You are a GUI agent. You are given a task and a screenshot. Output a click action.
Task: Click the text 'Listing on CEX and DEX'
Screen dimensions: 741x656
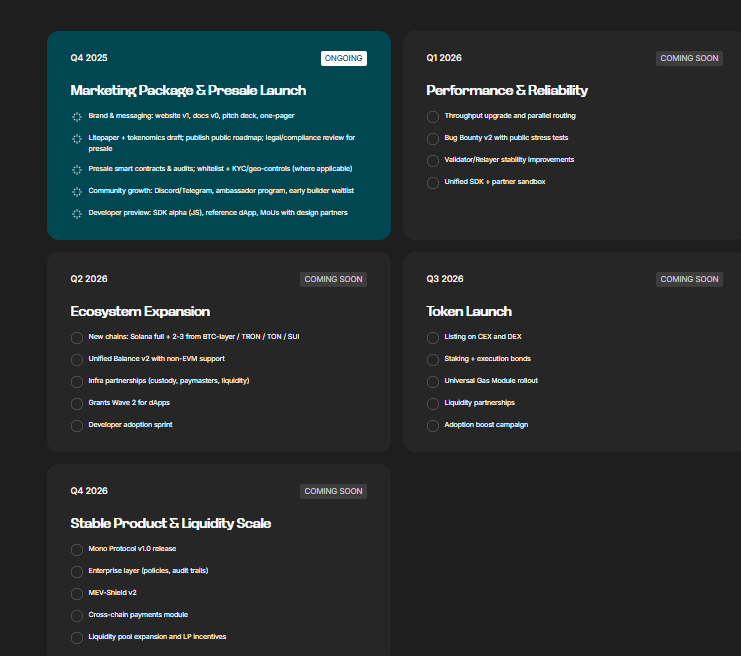483,337
